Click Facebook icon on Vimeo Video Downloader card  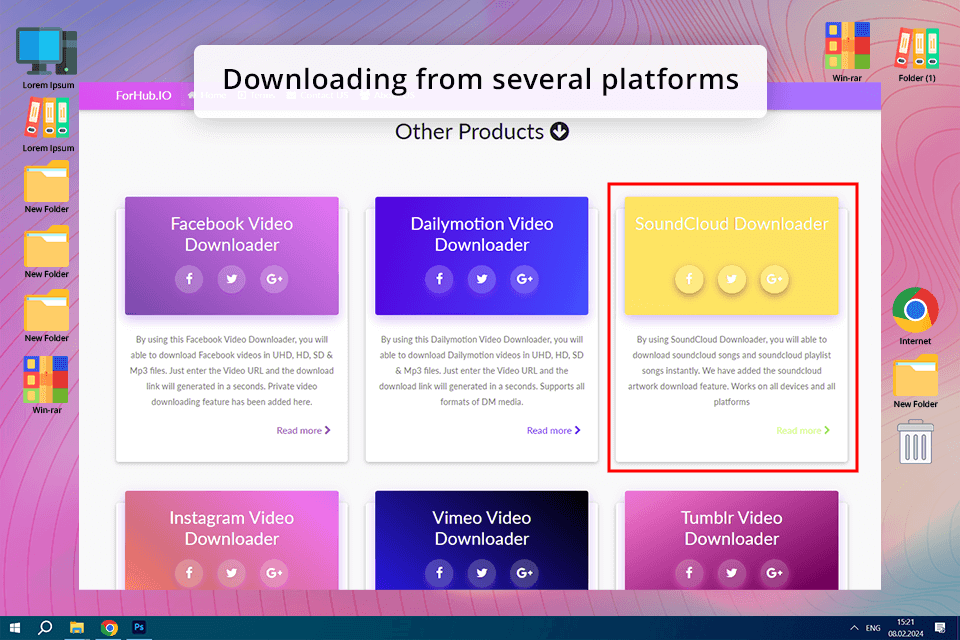coord(440,573)
